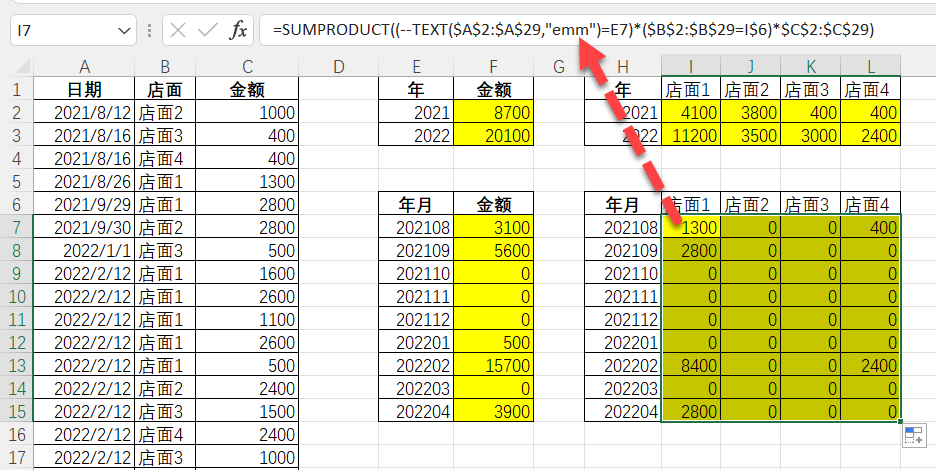936x470 pixels.
Task: Select column B header
Action: tap(165, 66)
